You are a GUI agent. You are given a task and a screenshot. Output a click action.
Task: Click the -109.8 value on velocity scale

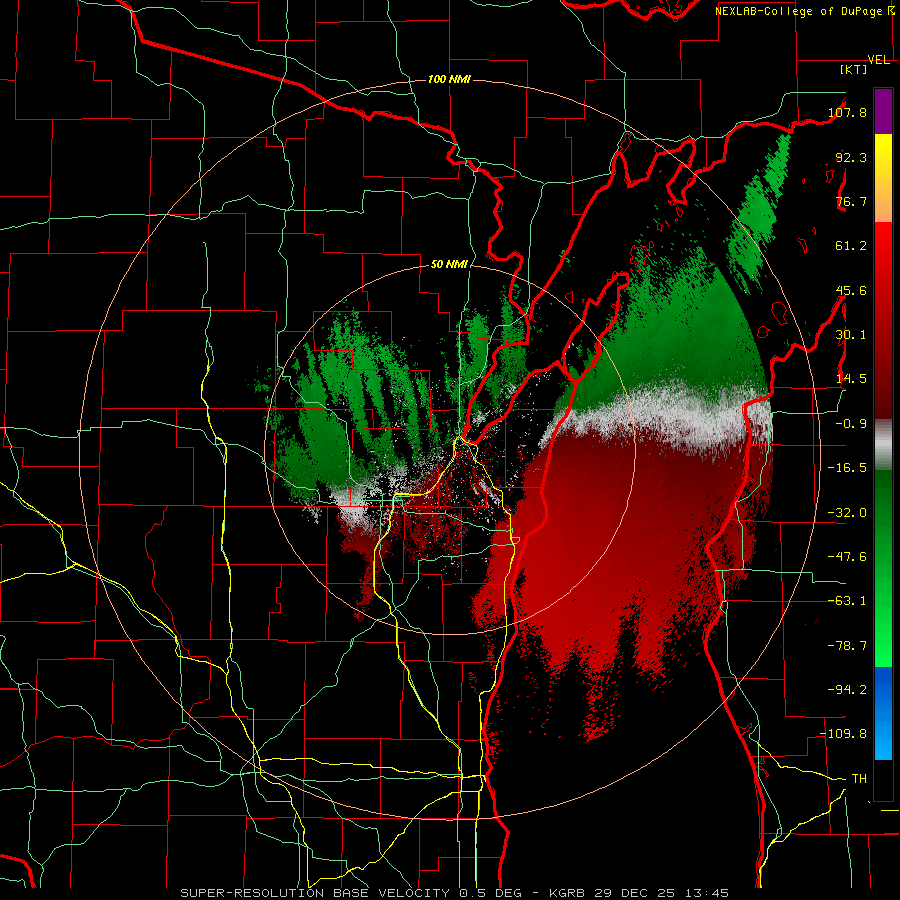click(x=843, y=734)
